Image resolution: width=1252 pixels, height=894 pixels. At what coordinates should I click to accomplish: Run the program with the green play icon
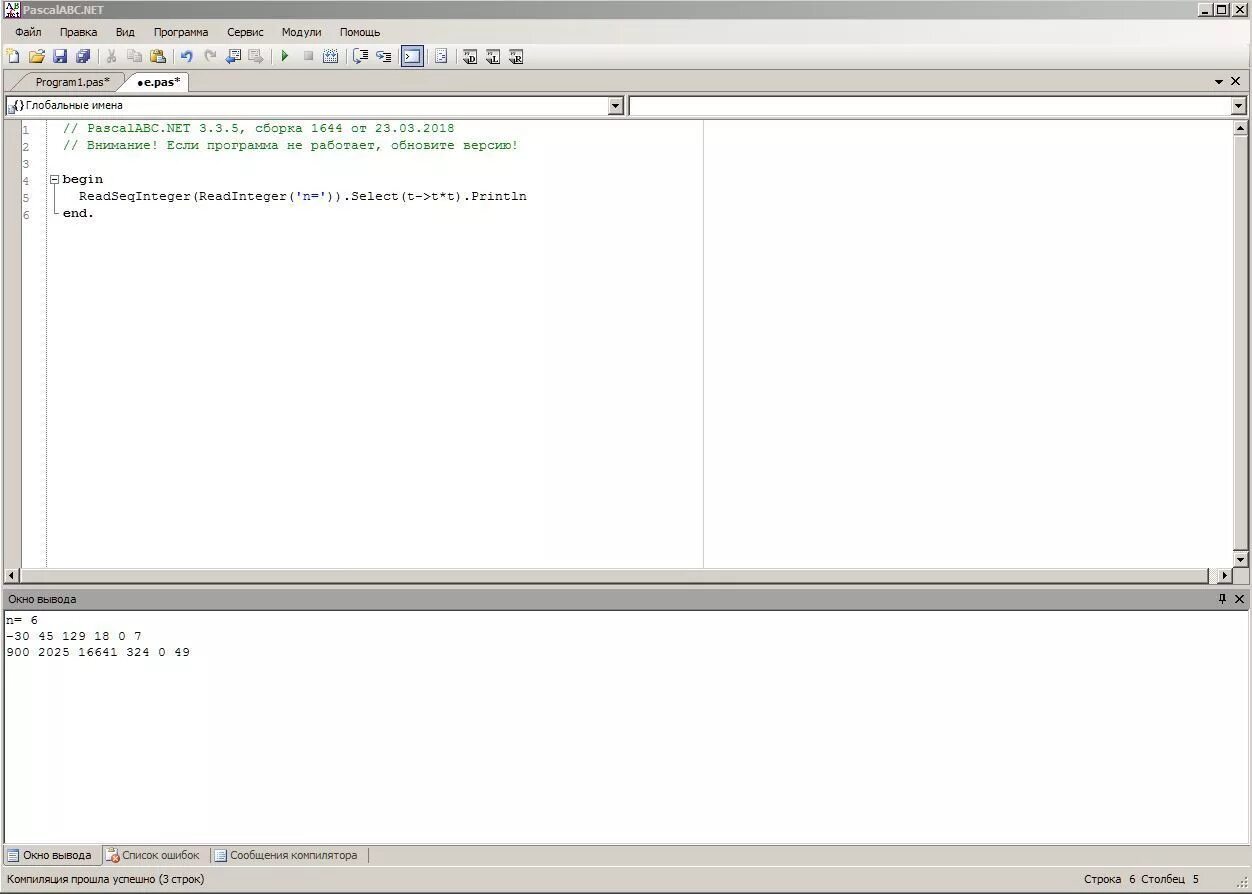click(285, 57)
